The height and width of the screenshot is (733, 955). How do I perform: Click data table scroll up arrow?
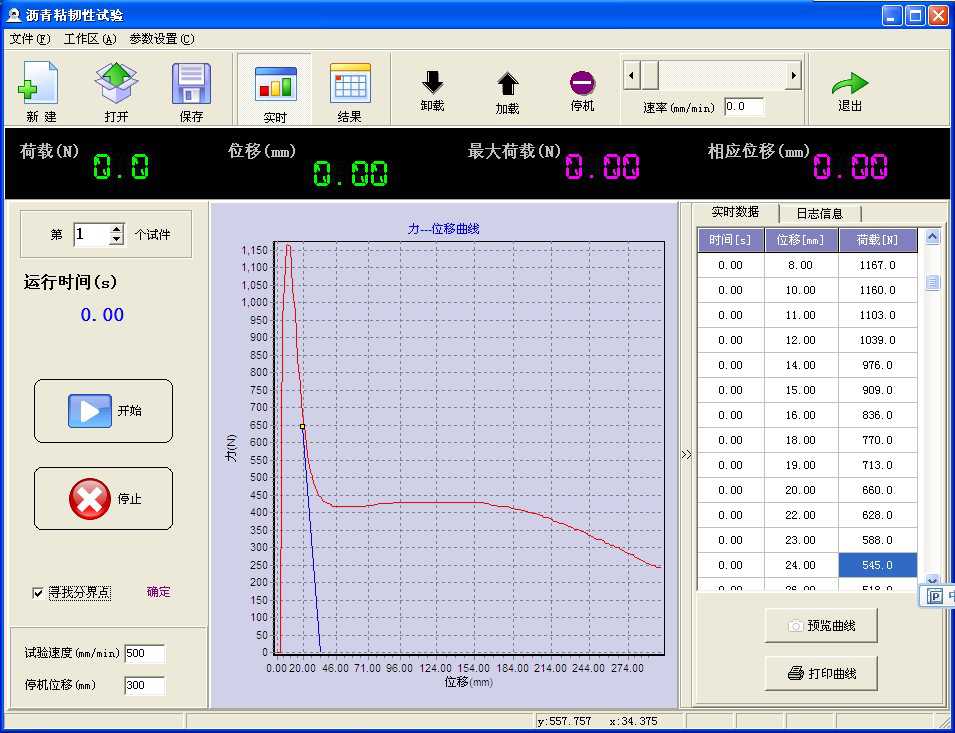pyautogui.click(x=932, y=237)
